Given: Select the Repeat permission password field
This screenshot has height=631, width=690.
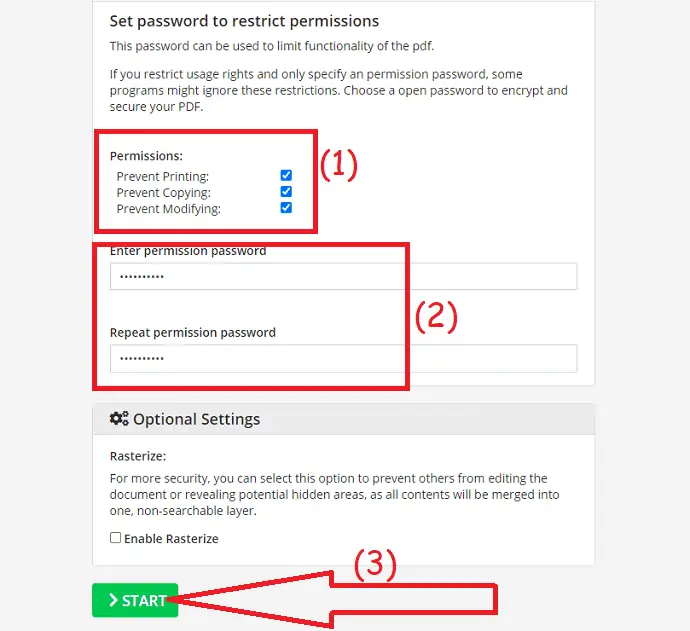Looking at the screenshot, I should [343, 359].
